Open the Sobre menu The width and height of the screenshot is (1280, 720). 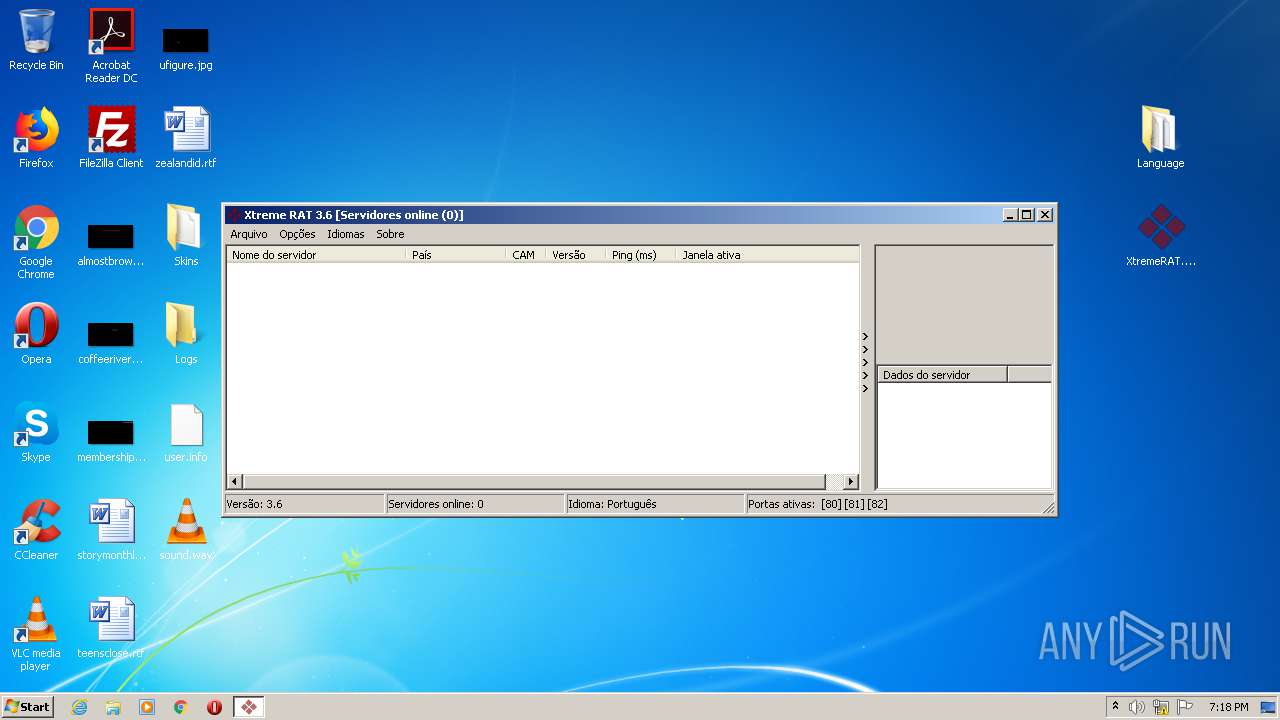pyautogui.click(x=390, y=234)
